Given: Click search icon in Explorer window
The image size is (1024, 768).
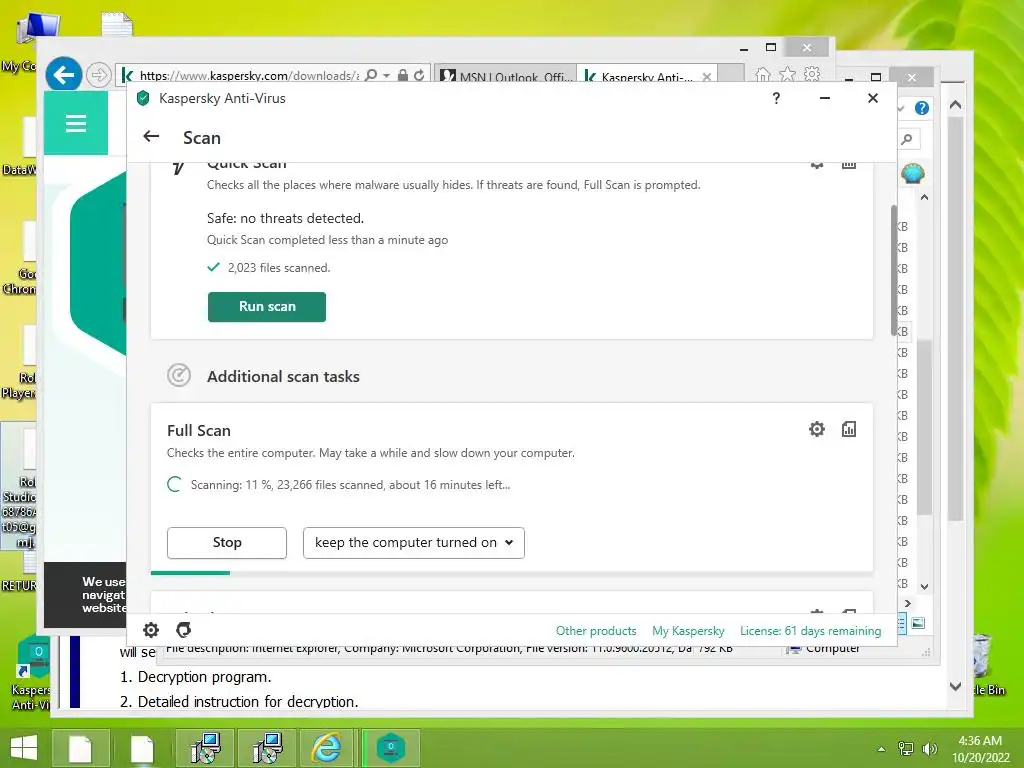Looking at the screenshot, I should pyautogui.click(x=906, y=139).
